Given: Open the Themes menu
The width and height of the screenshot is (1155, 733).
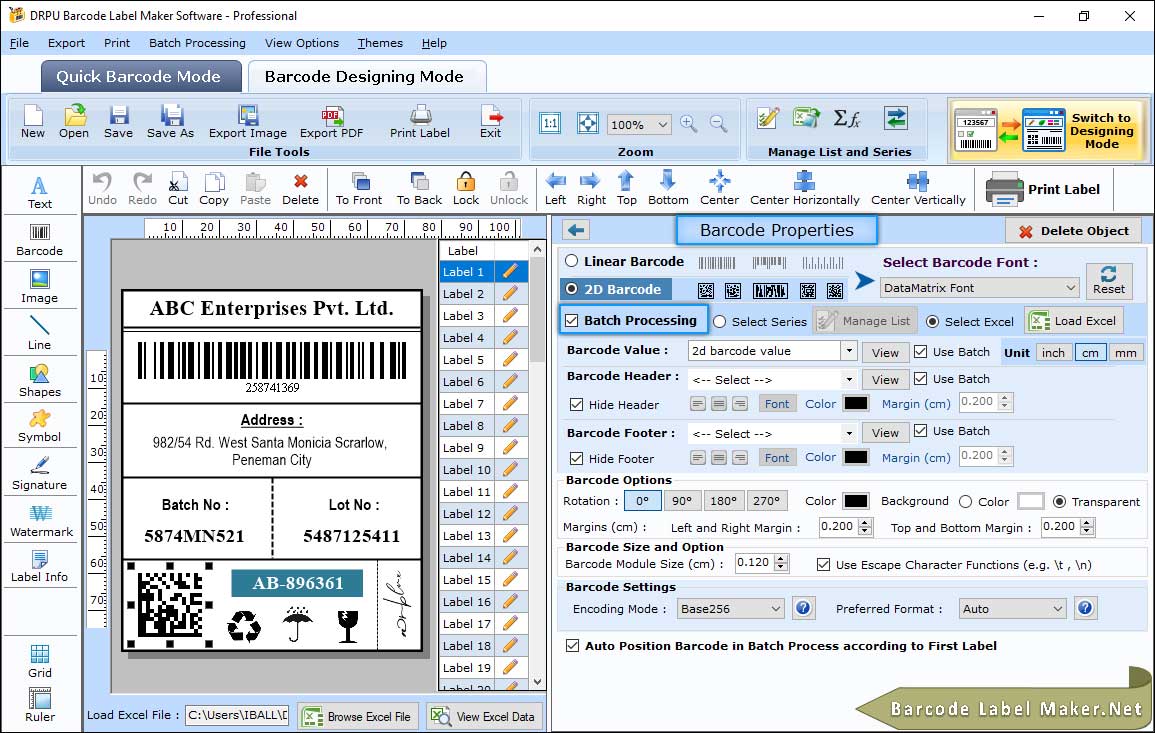Looking at the screenshot, I should 380,43.
